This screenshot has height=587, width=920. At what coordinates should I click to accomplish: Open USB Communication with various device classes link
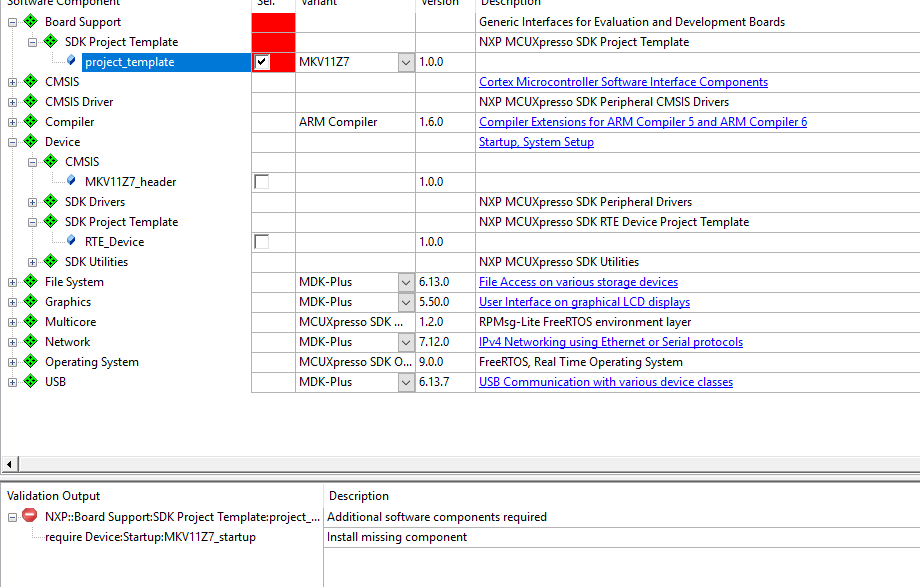click(606, 382)
